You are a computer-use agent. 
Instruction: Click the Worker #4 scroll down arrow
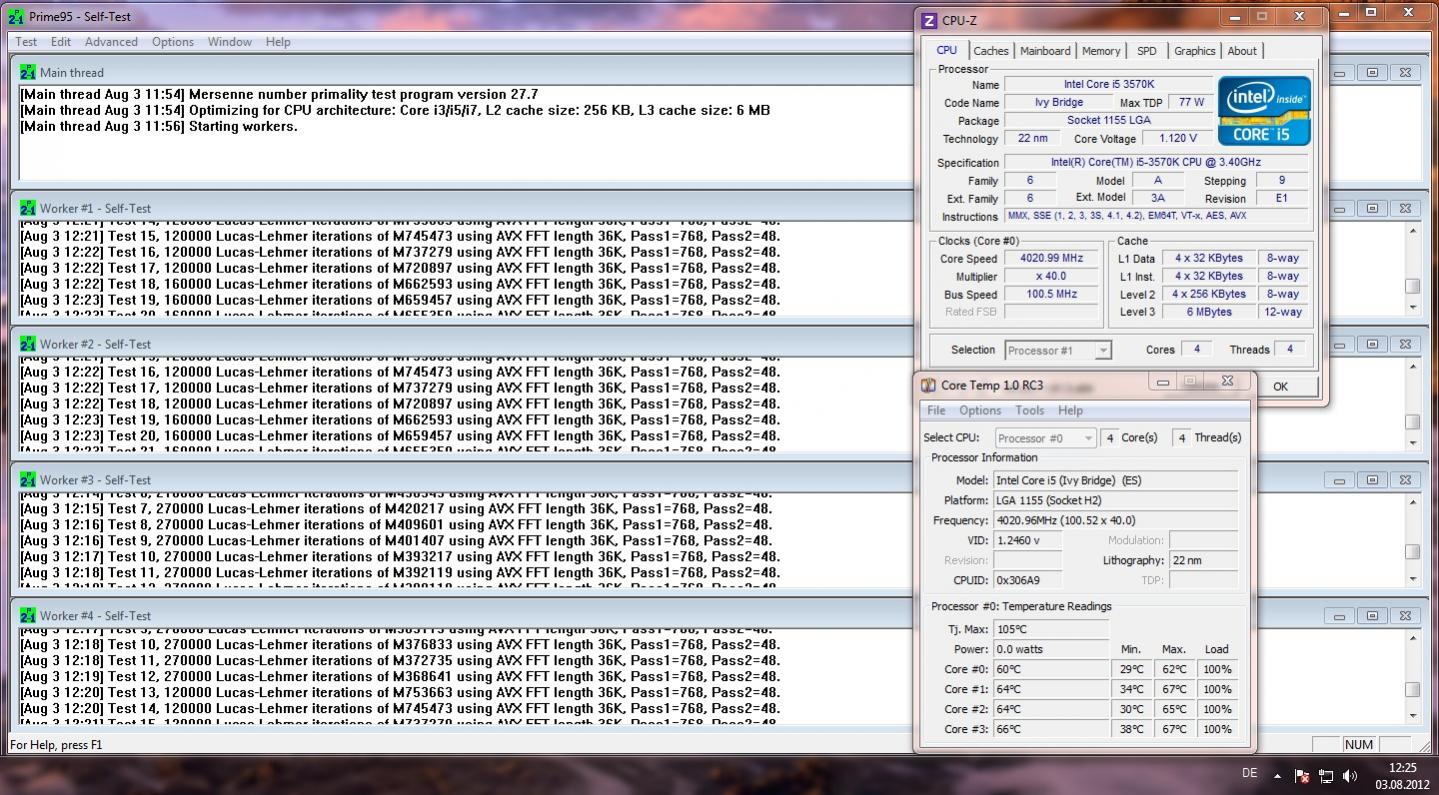point(1412,714)
